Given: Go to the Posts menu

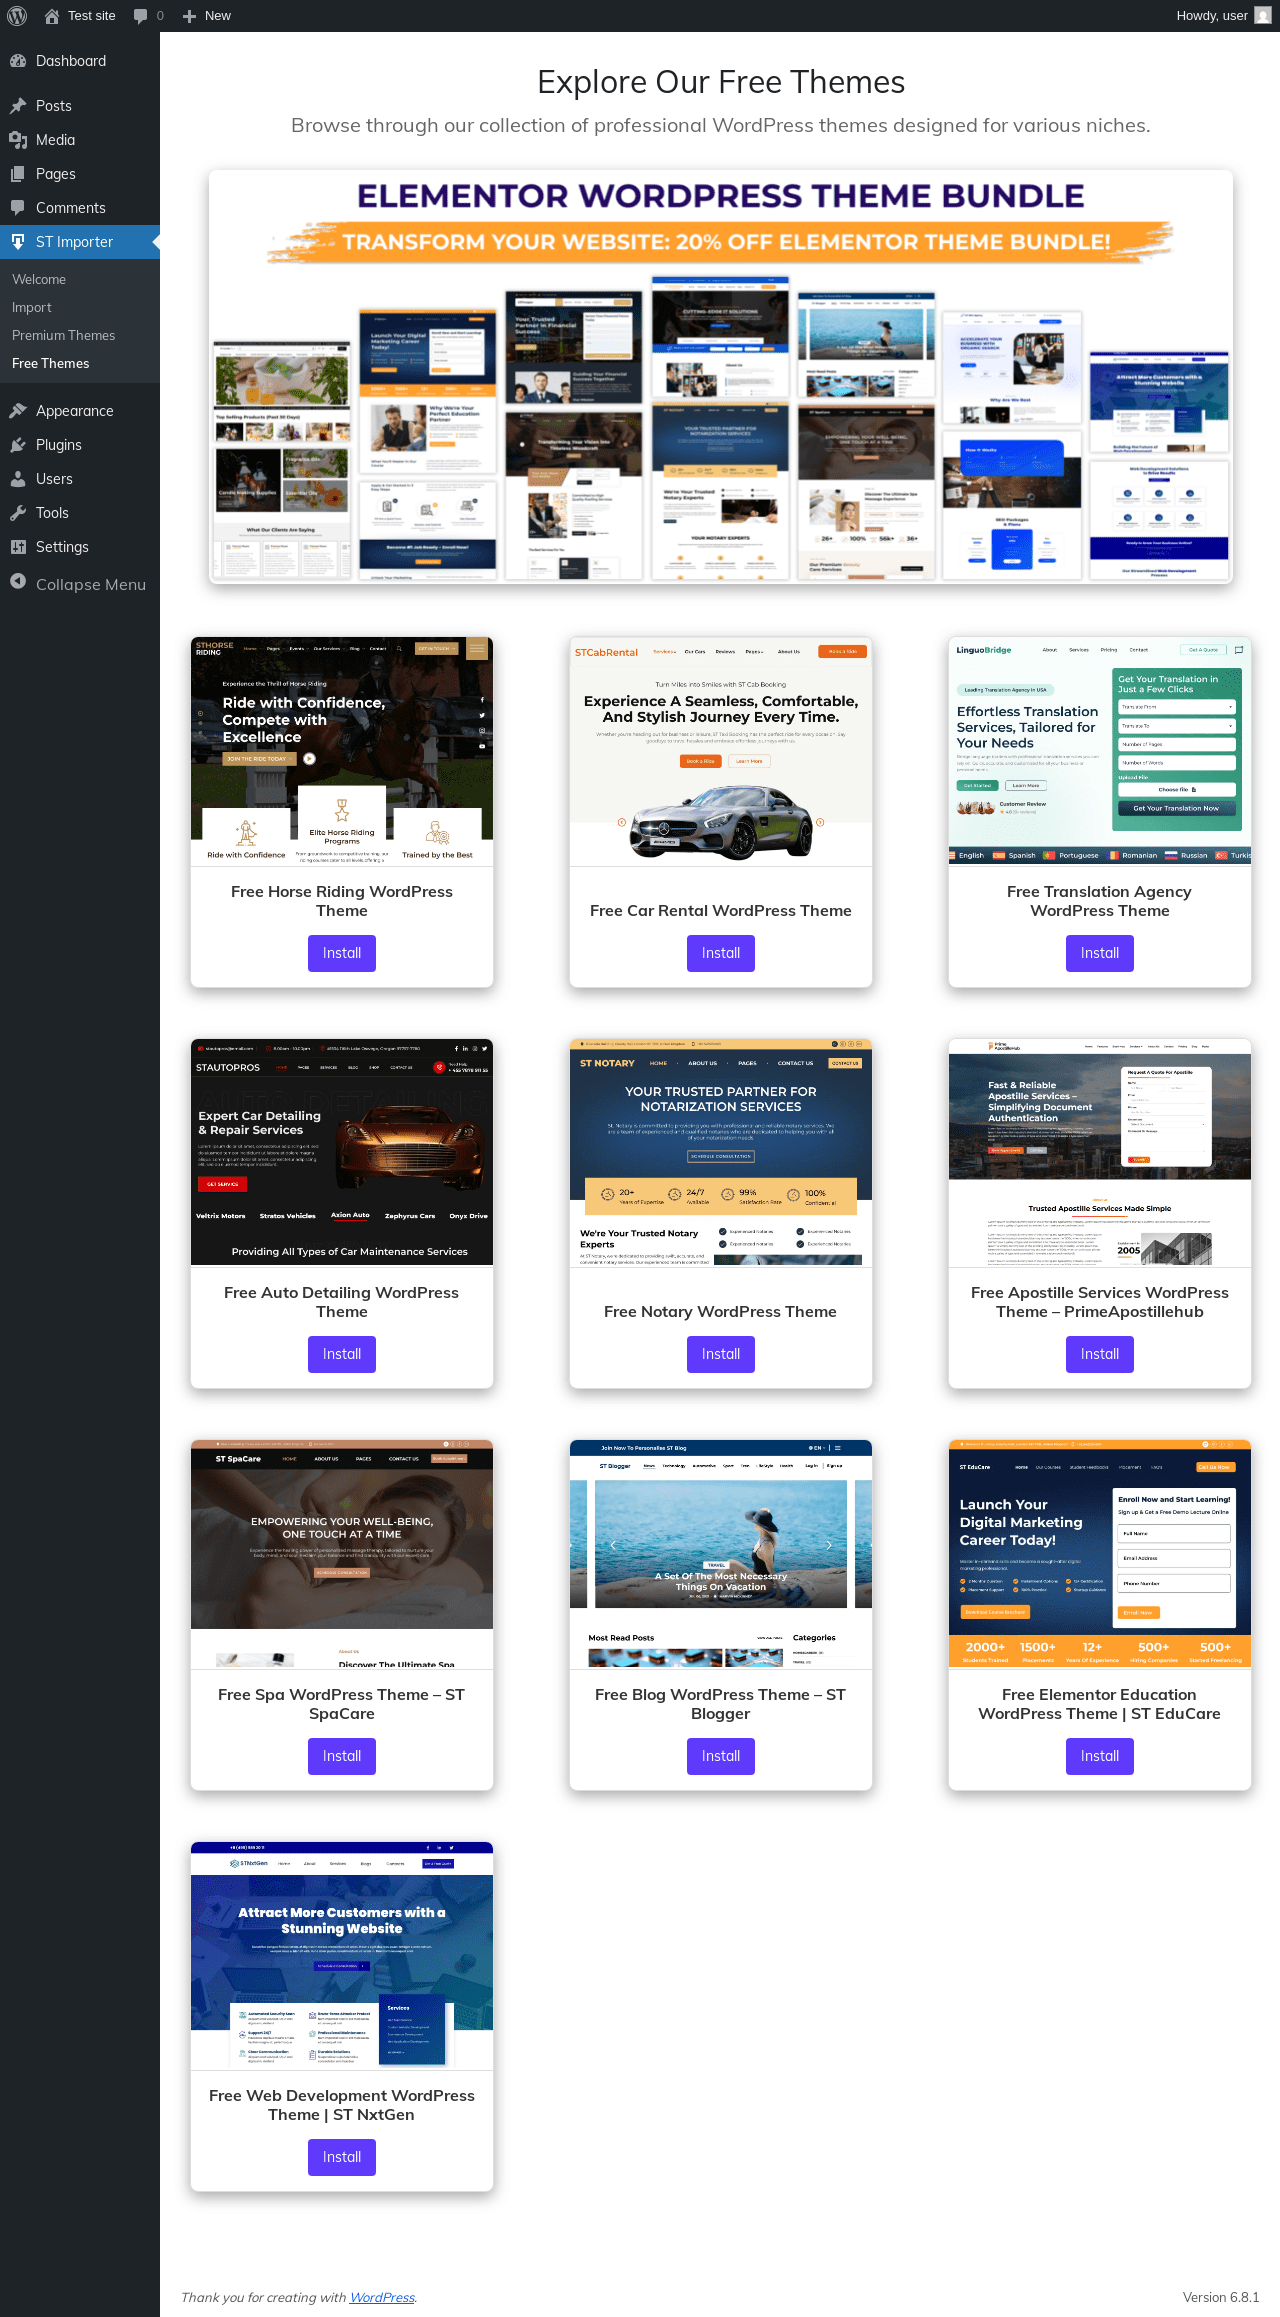Looking at the screenshot, I should [x=80, y=106].
